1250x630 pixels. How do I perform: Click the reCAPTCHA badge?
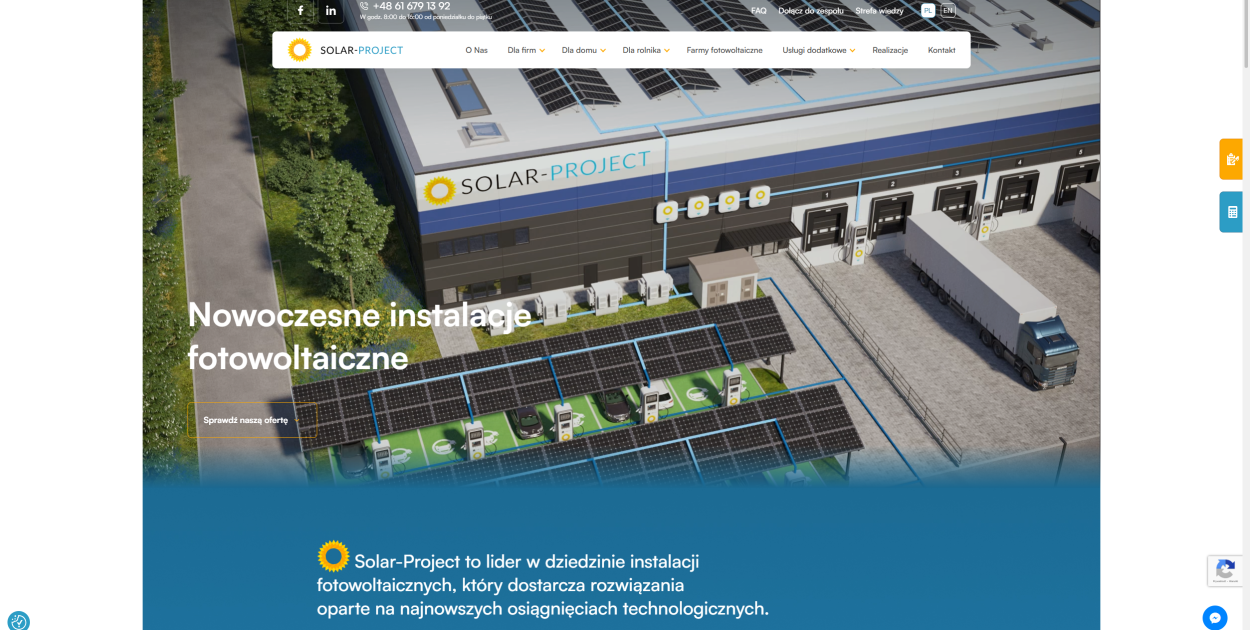coord(1225,571)
